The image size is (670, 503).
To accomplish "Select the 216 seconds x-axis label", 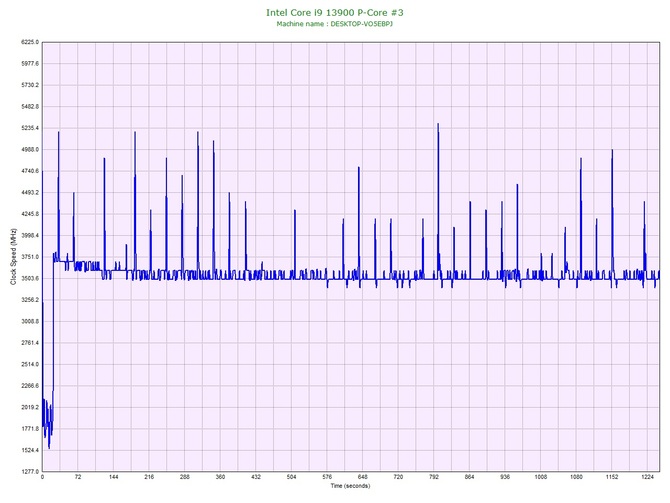I will click(x=149, y=477).
